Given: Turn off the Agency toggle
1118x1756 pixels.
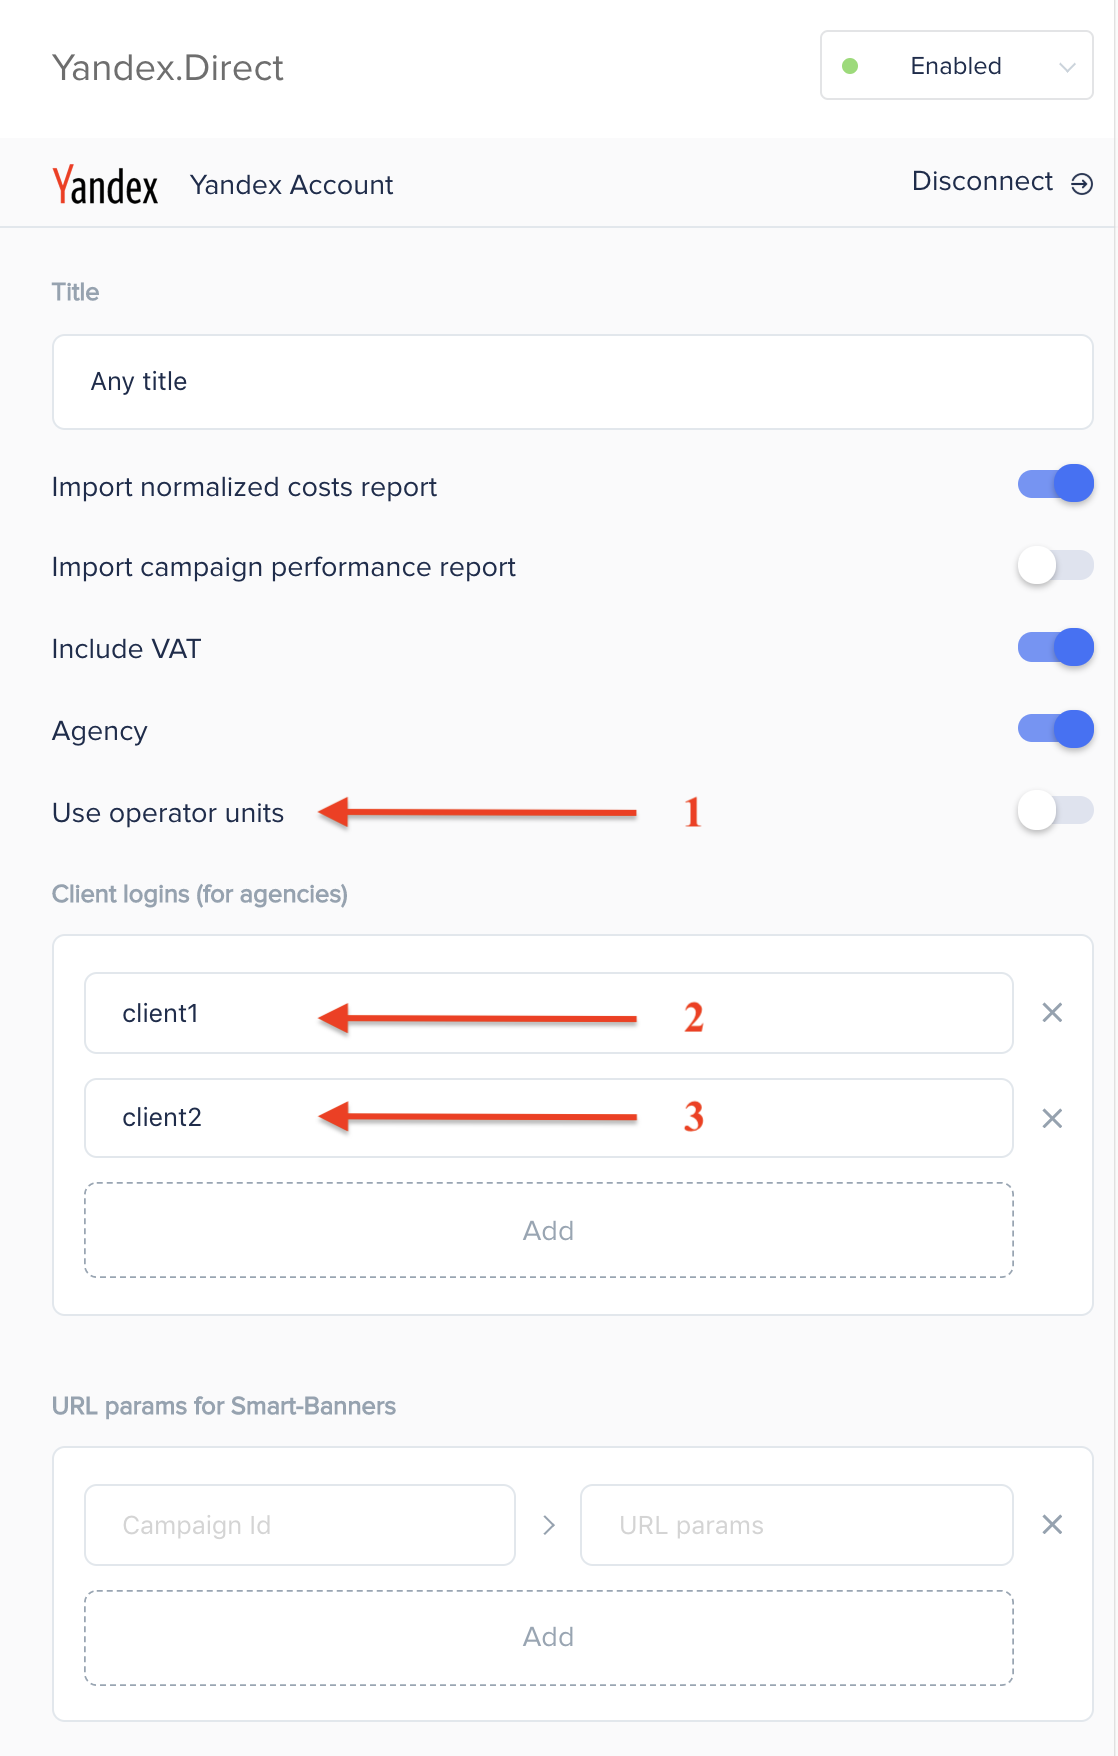Looking at the screenshot, I should coord(1055,729).
